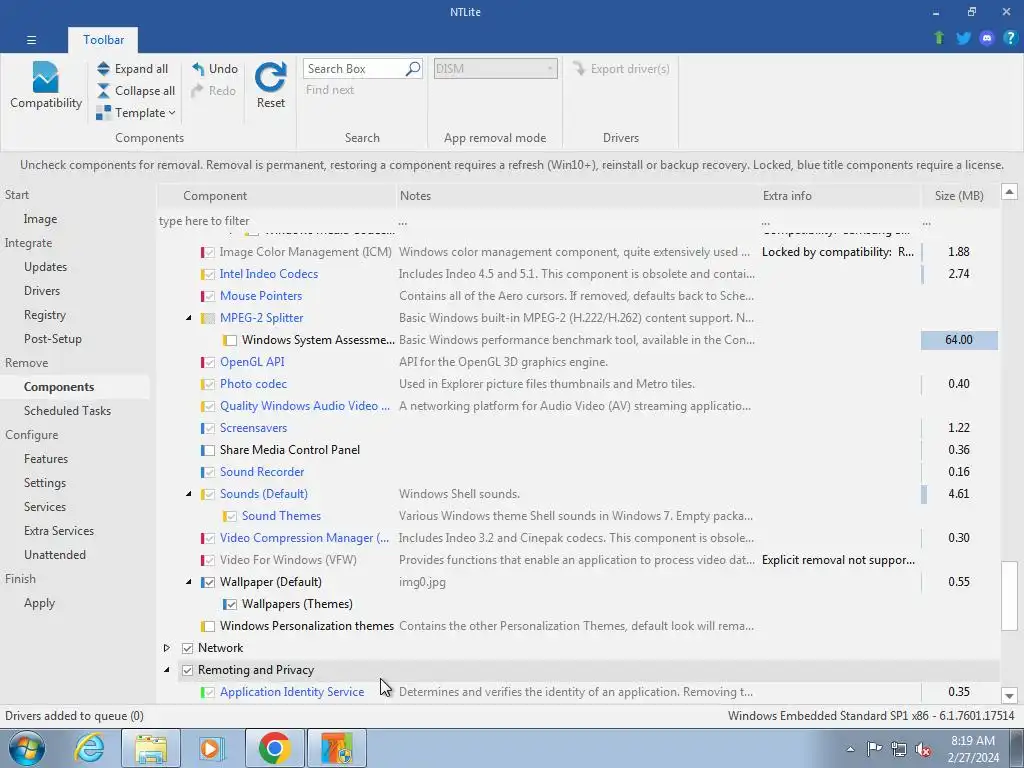Image resolution: width=1024 pixels, height=768 pixels.
Task: Click the vertical scrollbar thumb
Action: (1010, 596)
